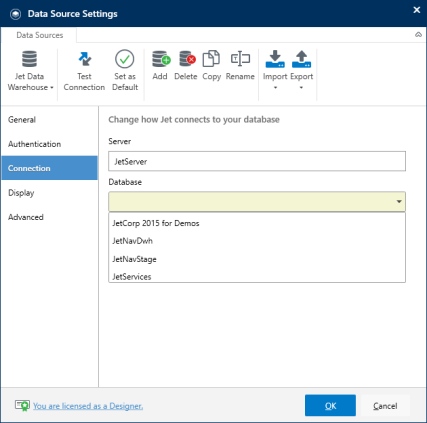
Task: Click the Test Connection icon
Action: click(85, 59)
